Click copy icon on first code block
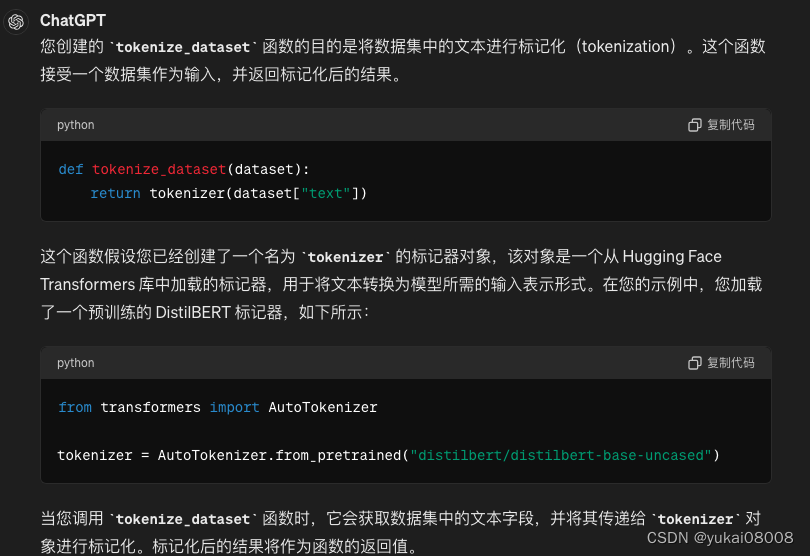This screenshot has height=556, width=810. point(694,125)
